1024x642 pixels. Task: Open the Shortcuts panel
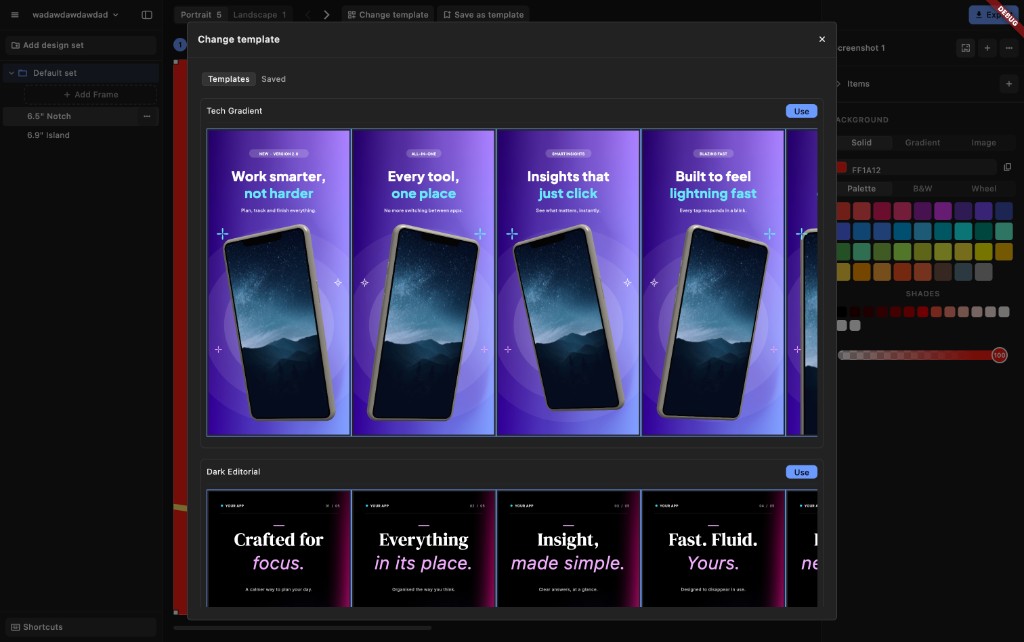pos(80,627)
